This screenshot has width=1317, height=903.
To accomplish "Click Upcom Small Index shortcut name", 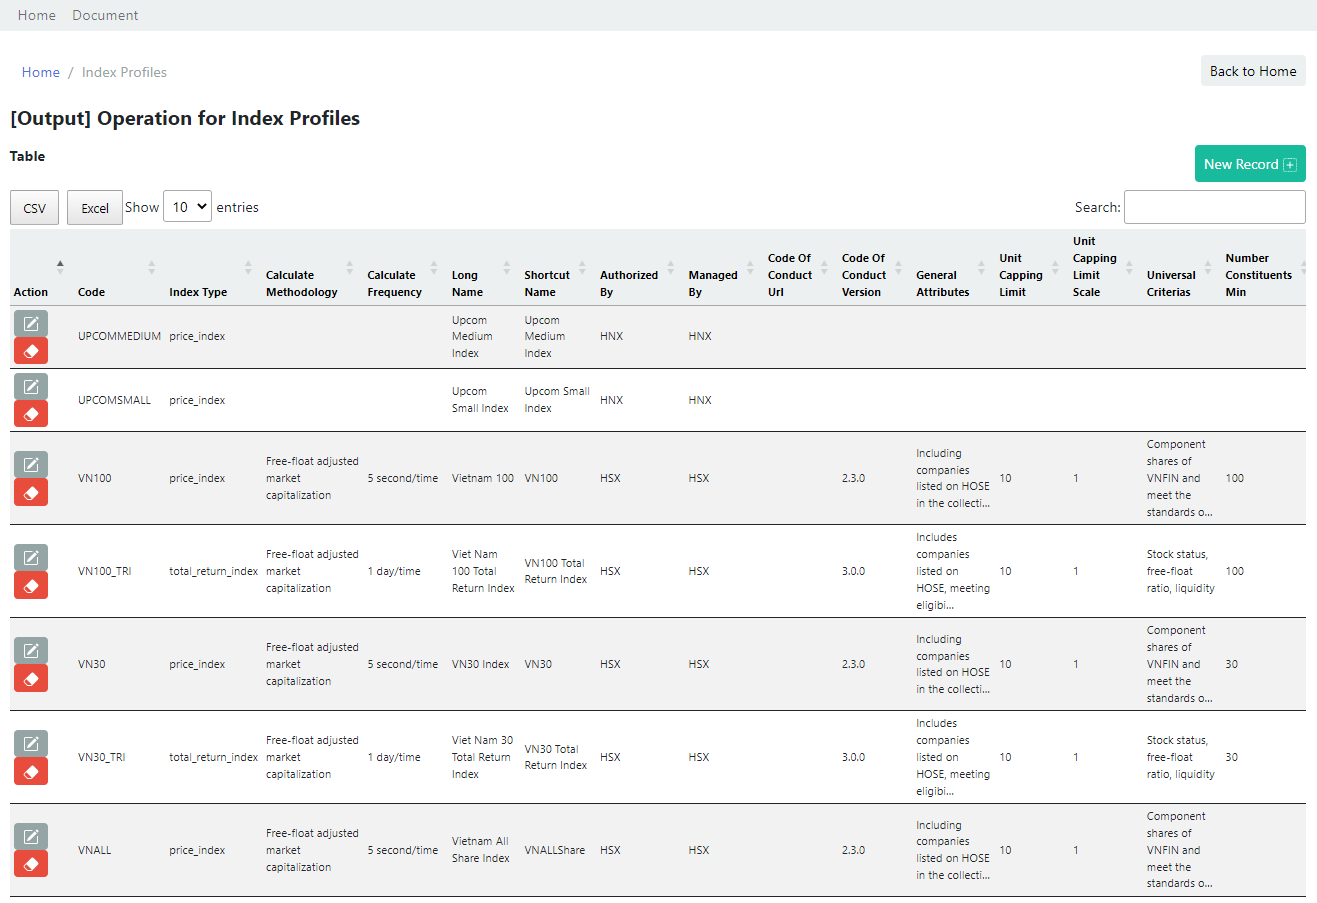I will (557, 400).
